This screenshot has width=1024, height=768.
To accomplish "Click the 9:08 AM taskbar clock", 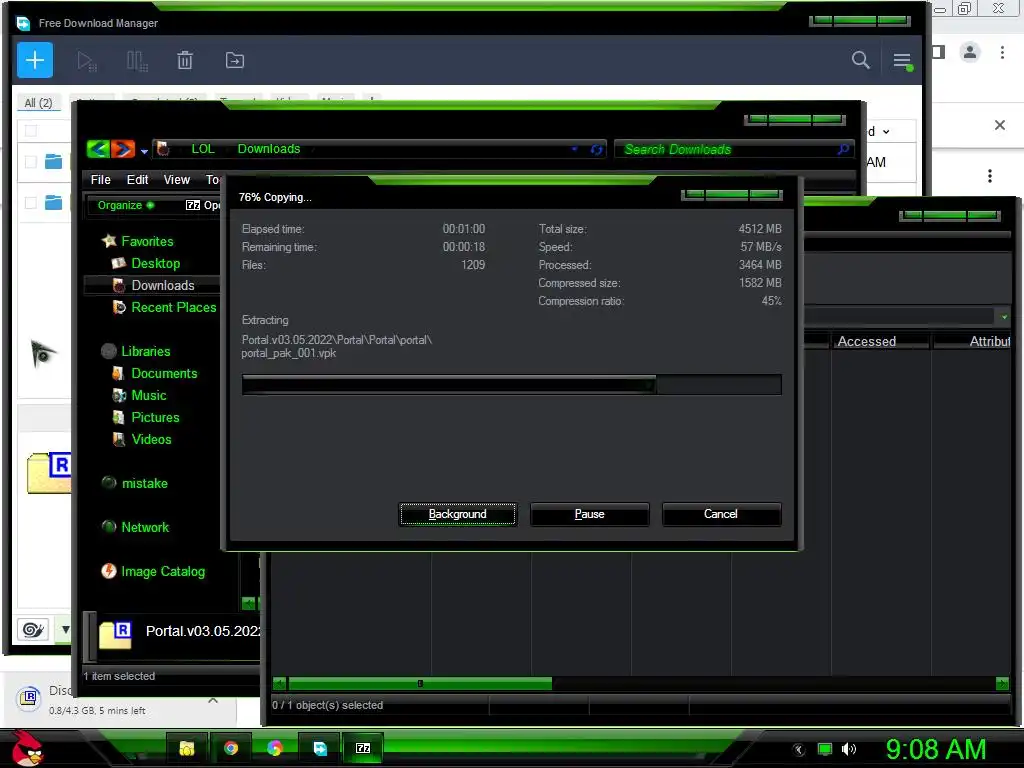I will 935,749.
